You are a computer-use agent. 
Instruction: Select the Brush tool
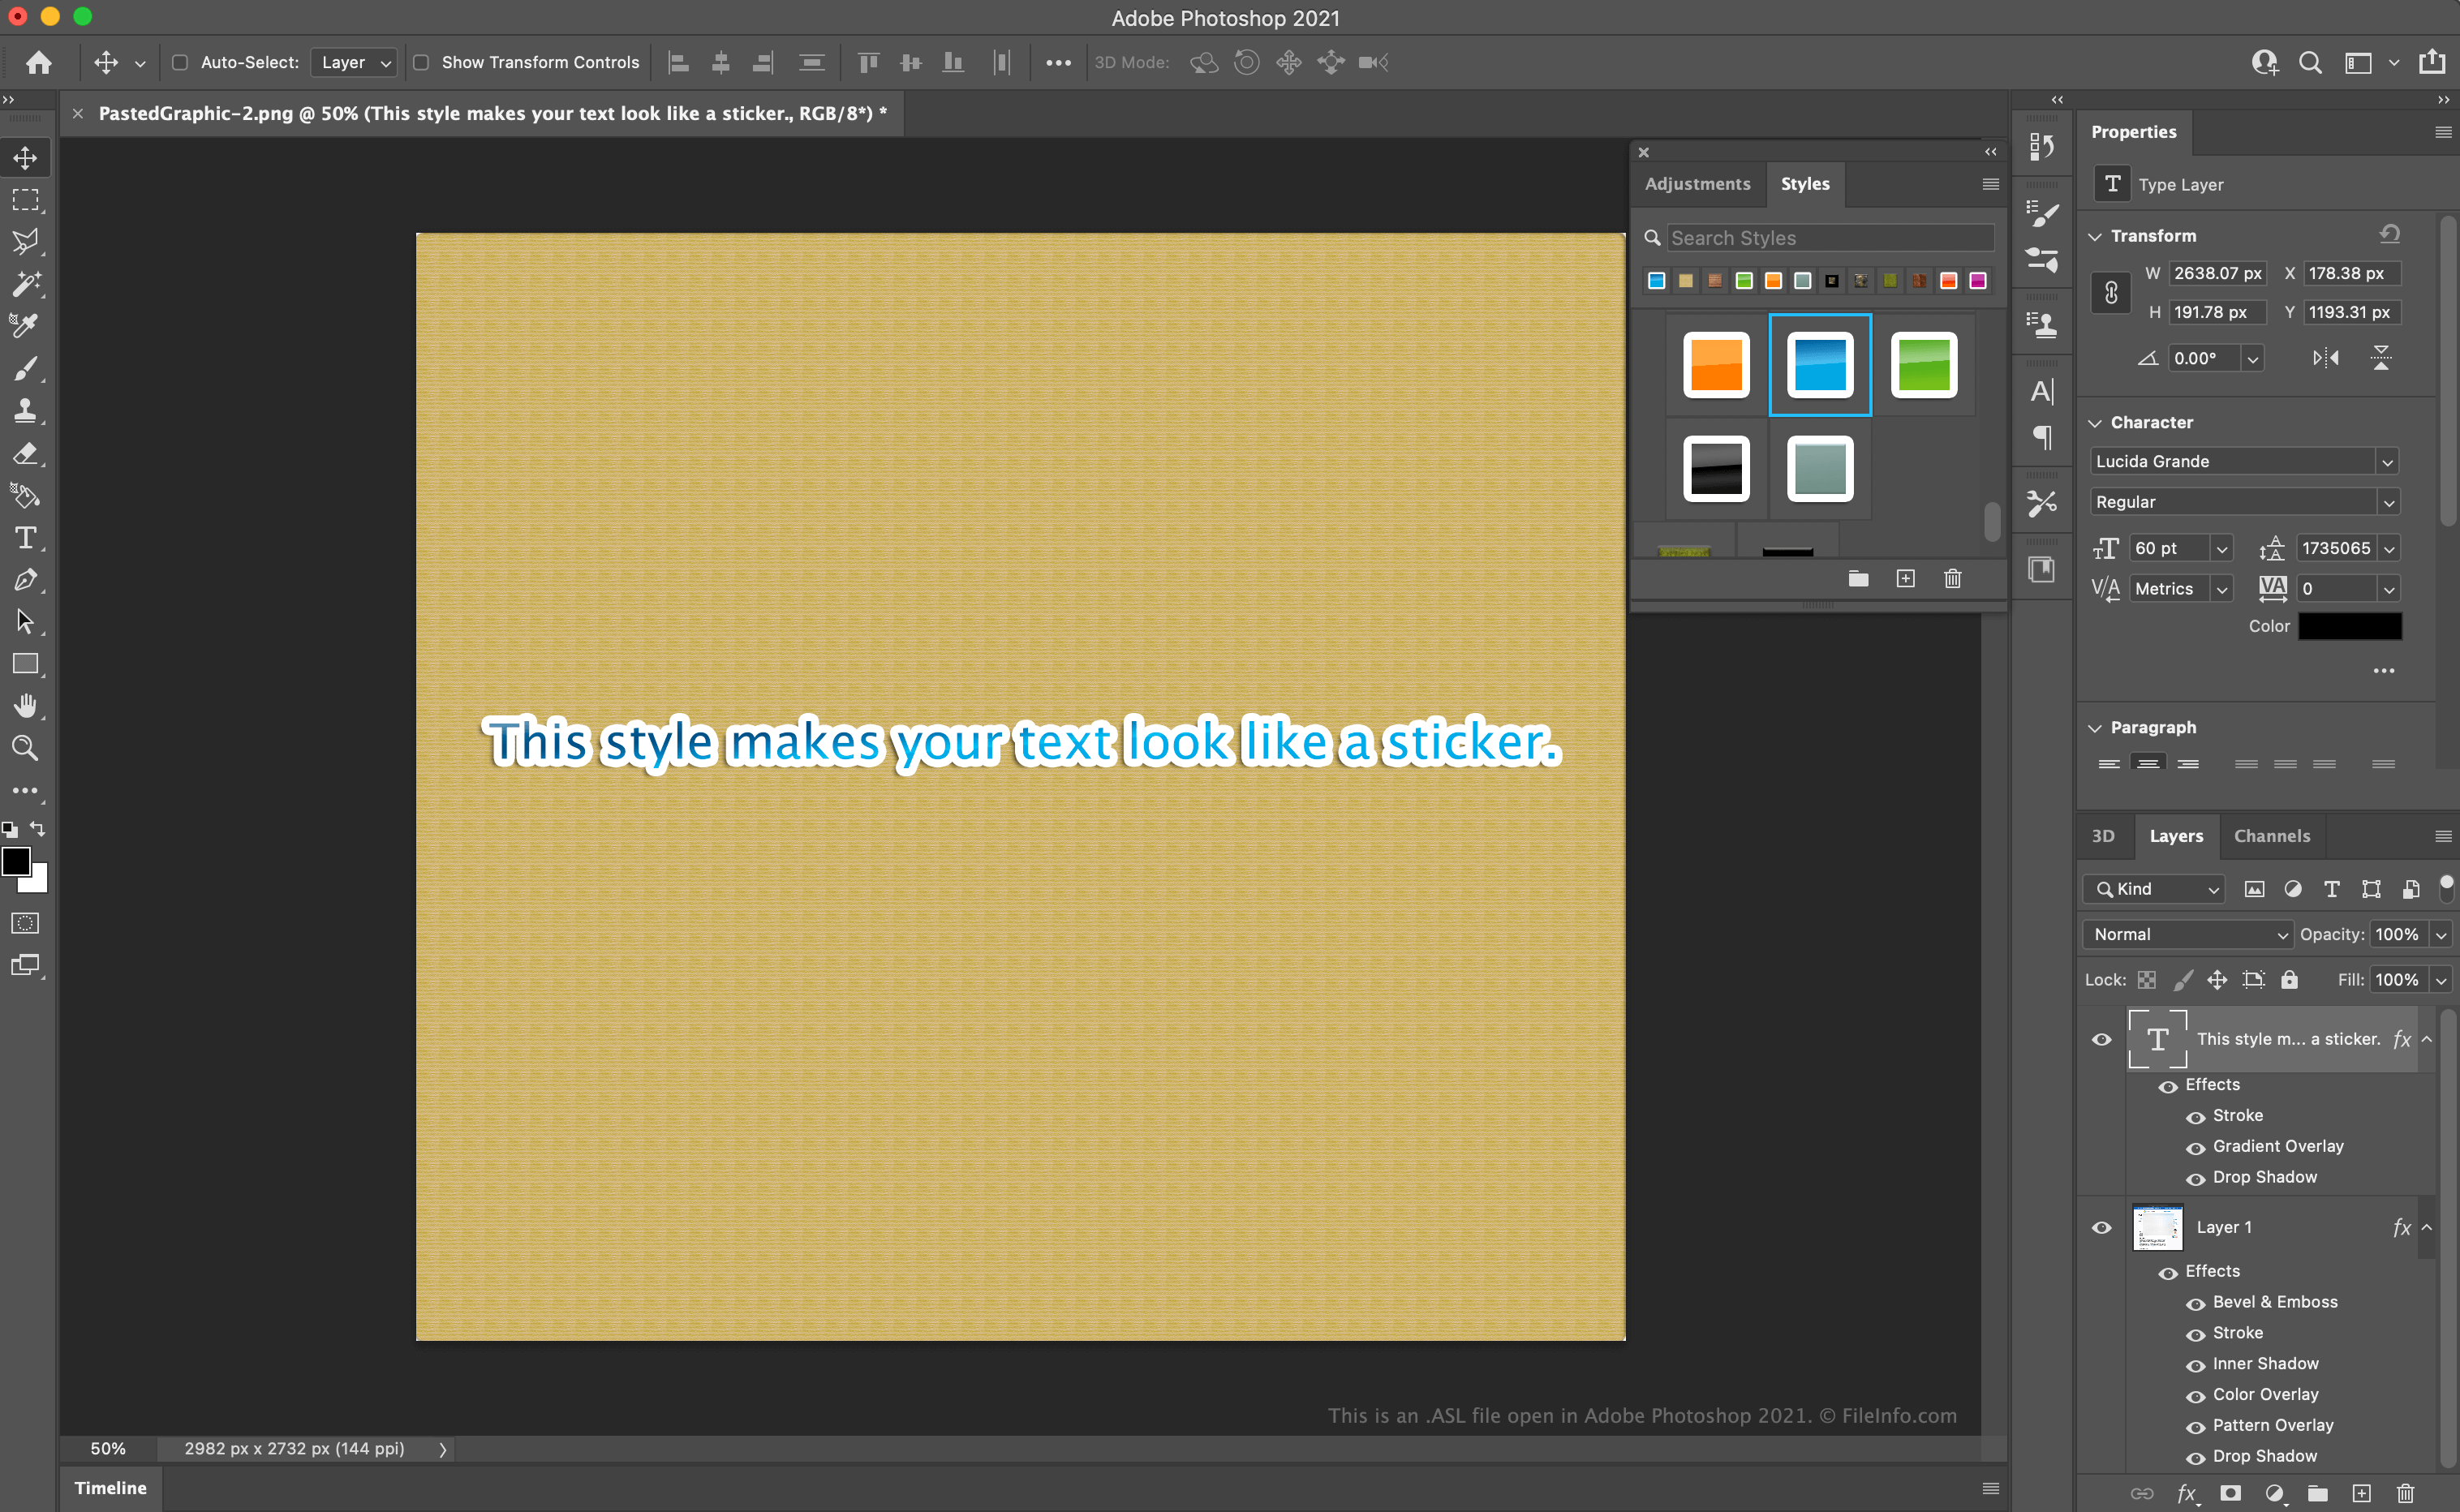coord(23,367)
